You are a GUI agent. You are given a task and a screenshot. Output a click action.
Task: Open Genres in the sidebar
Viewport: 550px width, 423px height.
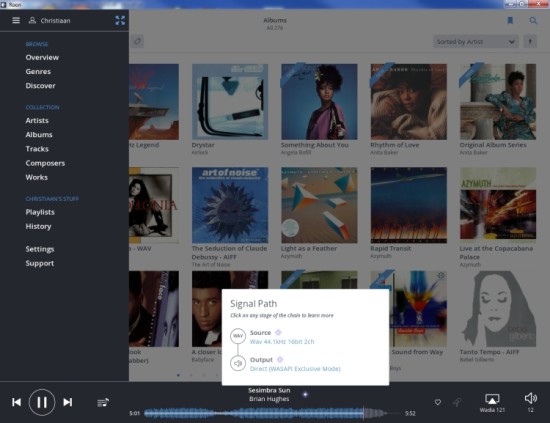click(x=38, y=72)
